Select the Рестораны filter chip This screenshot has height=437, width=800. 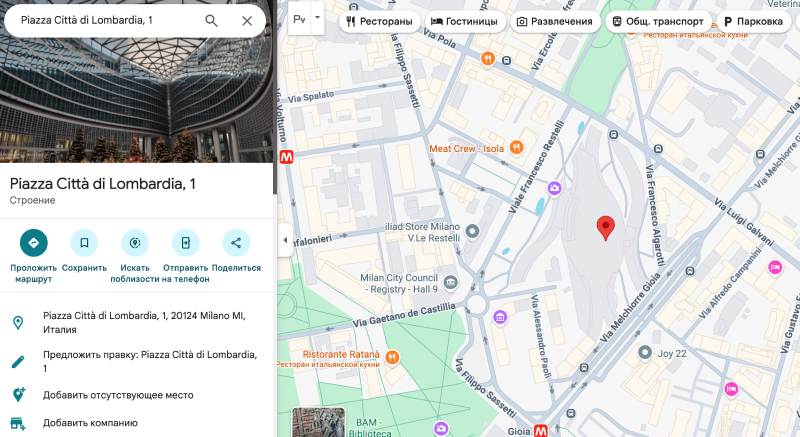pyautogui.click(x=380, y=21)
